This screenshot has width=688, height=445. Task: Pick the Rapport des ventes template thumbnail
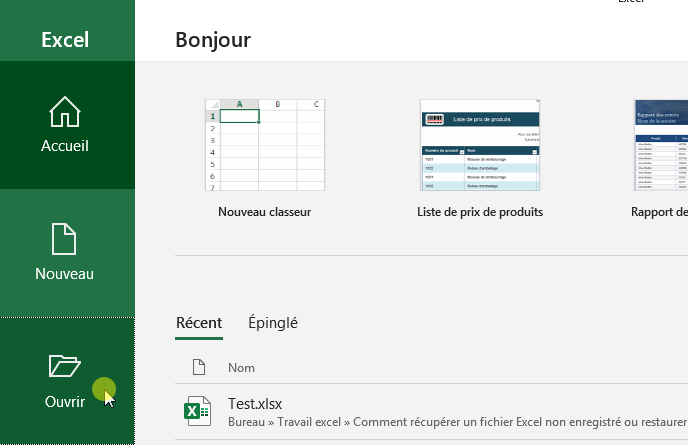(661, 144)
